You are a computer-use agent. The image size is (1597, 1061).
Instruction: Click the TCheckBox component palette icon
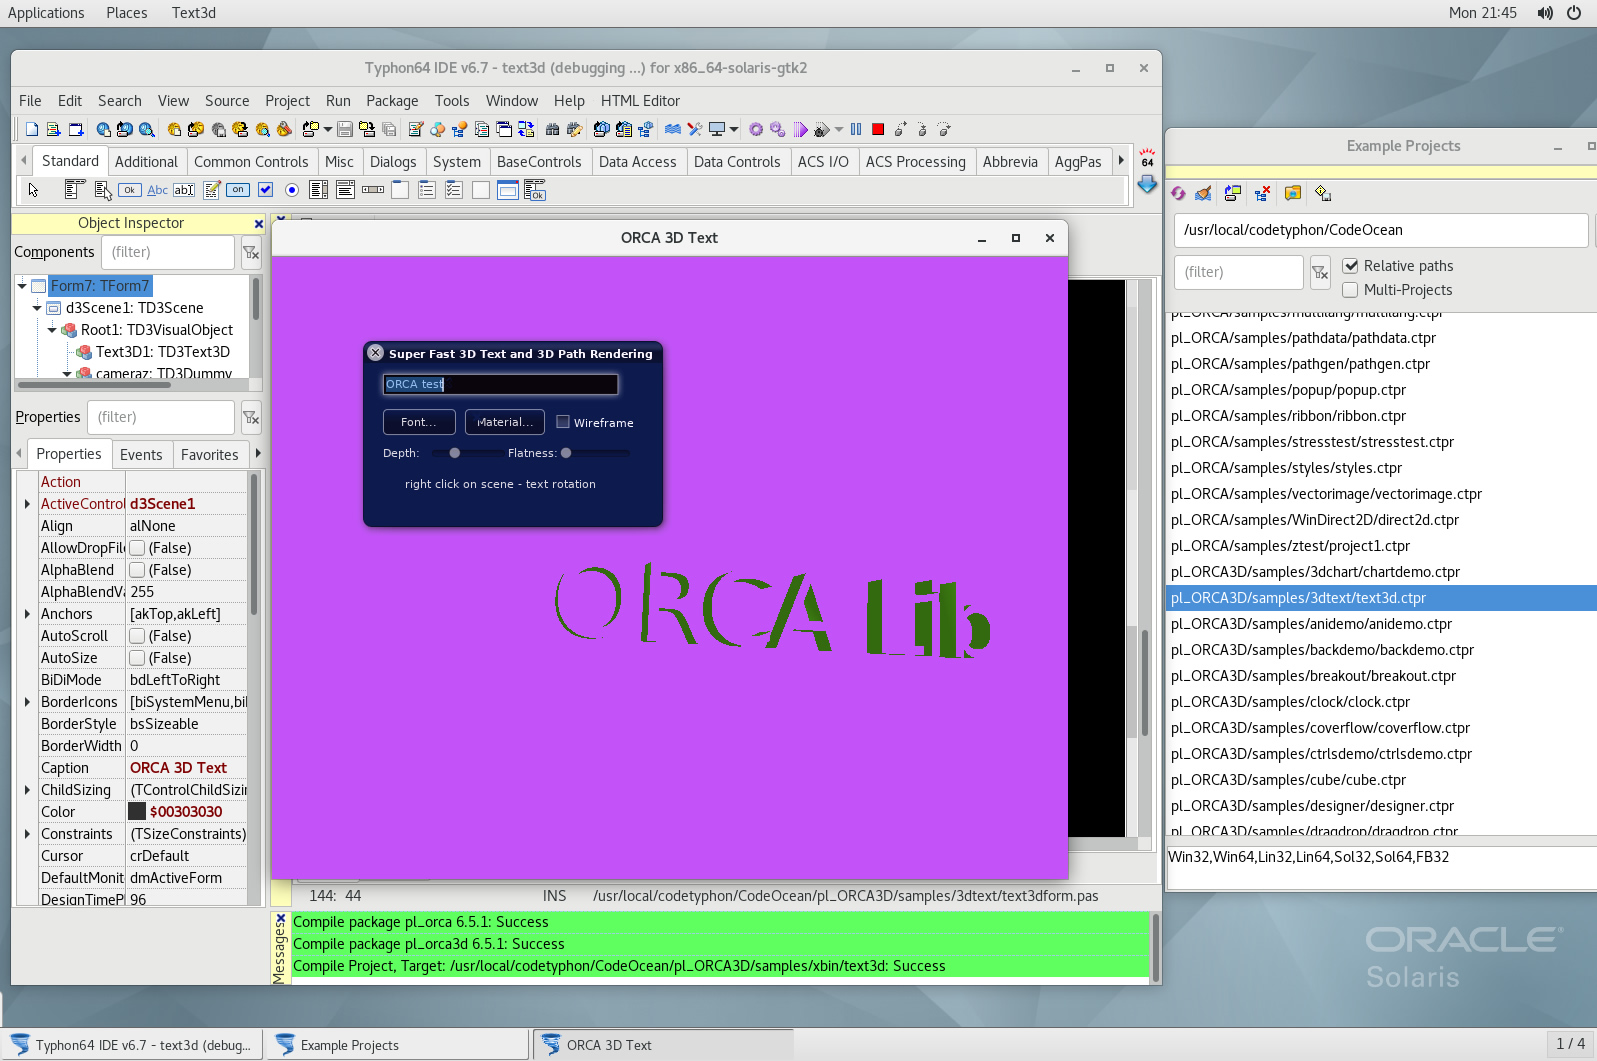(x=265, y=190)
